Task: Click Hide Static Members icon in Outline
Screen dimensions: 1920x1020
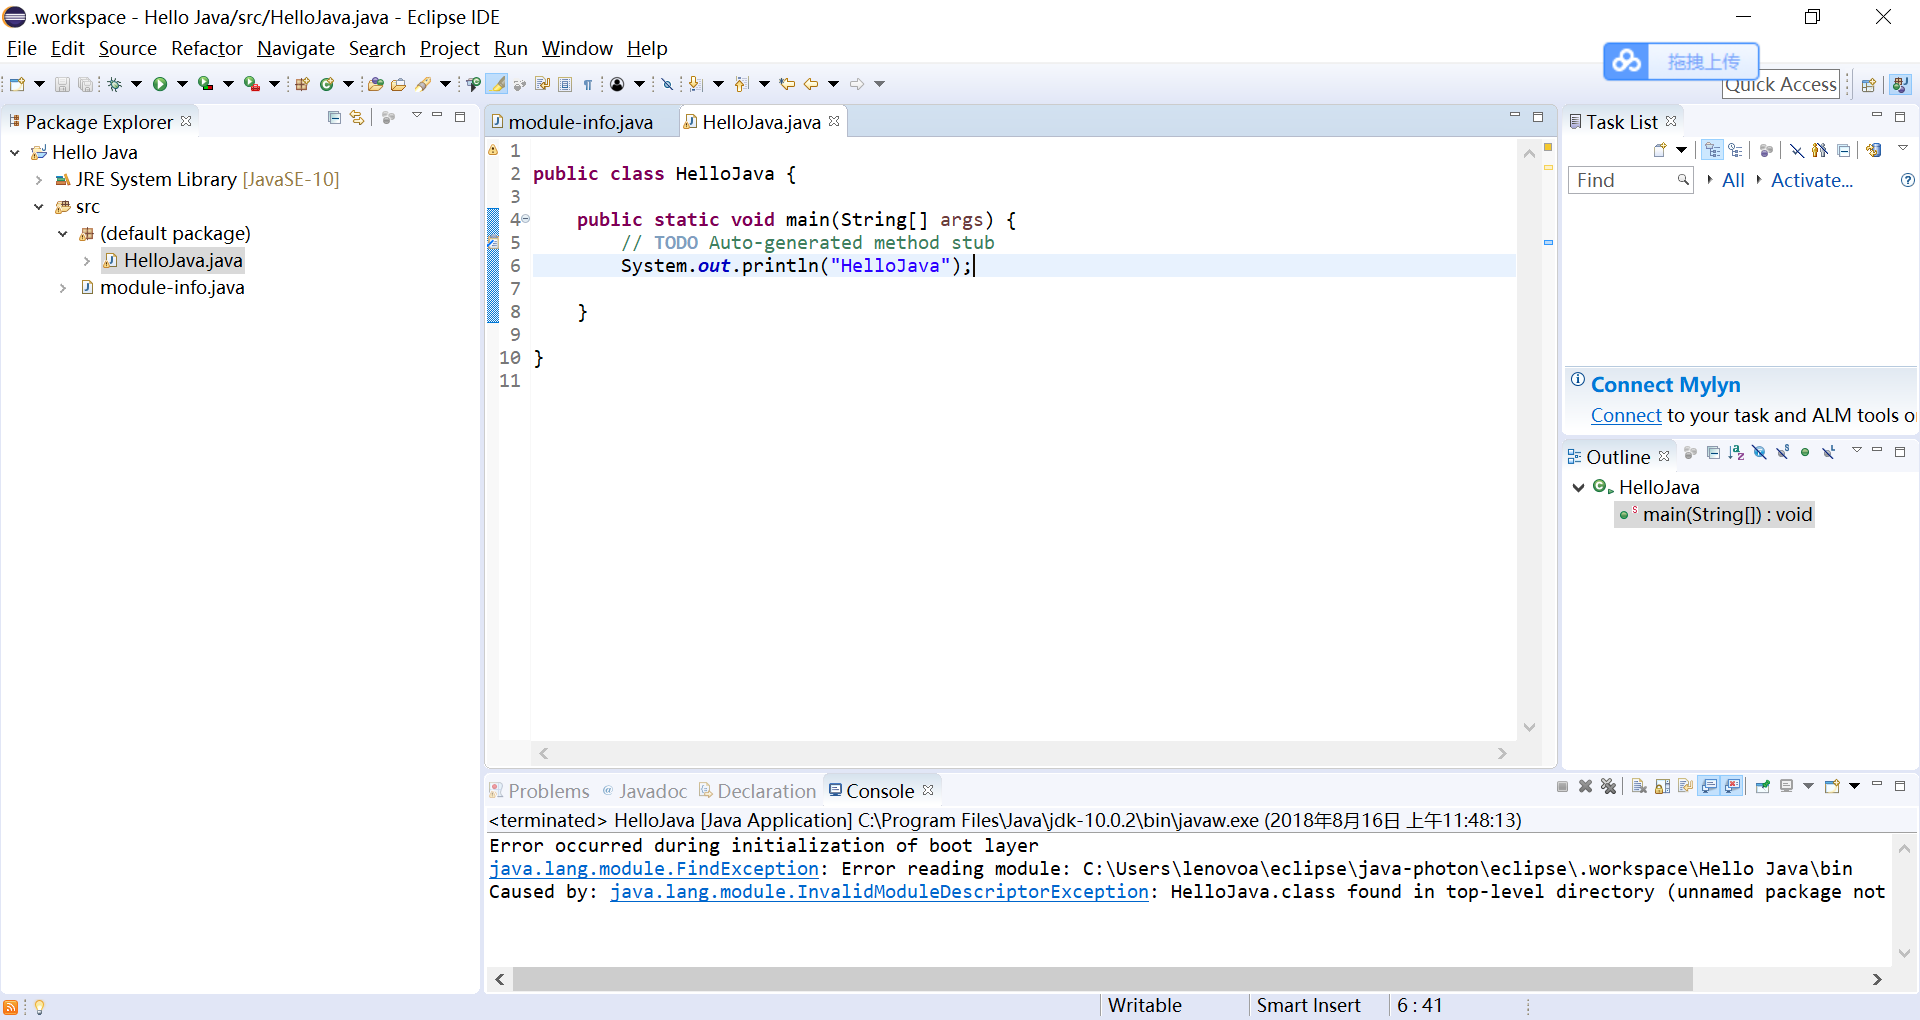Action: point(1782,453)
